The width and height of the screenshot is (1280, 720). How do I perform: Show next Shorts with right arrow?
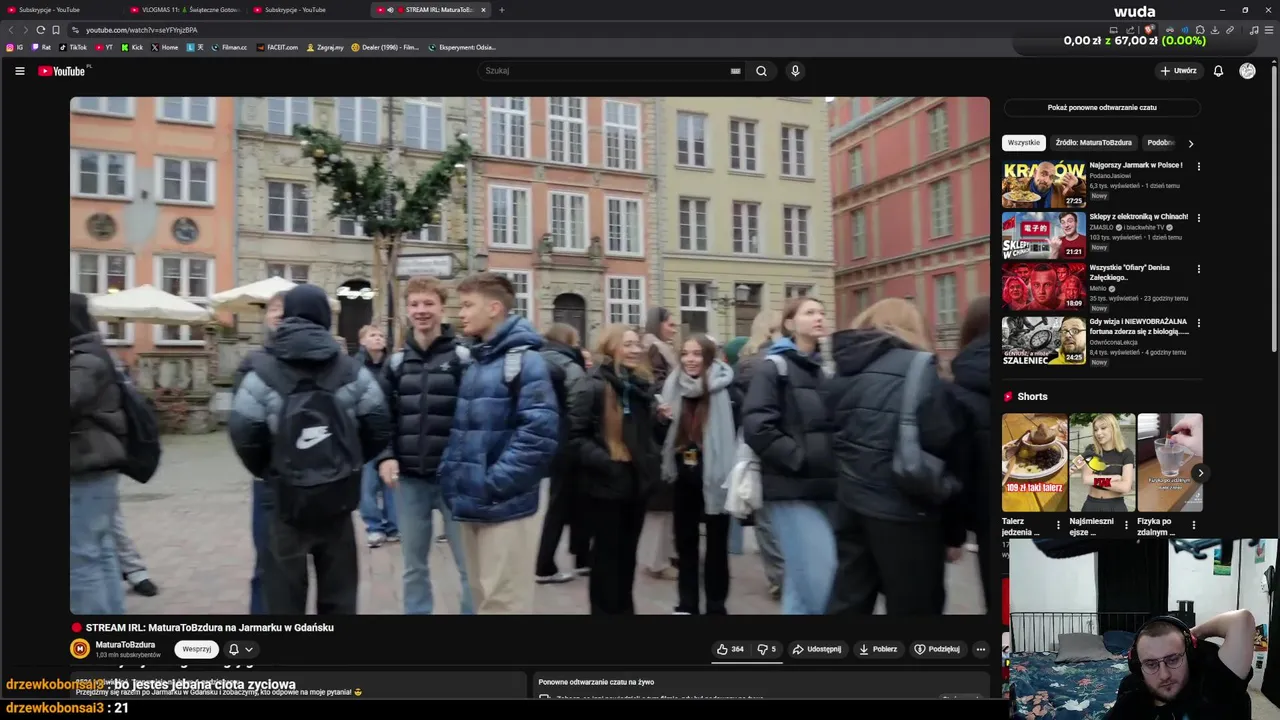tap(1200, 473)
